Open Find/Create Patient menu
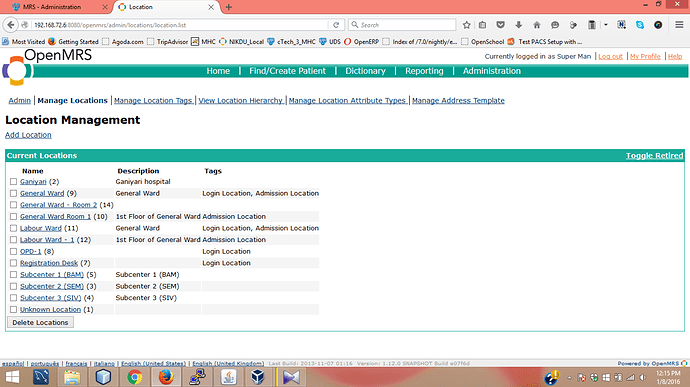690x387 pixels. coord(287,71)
